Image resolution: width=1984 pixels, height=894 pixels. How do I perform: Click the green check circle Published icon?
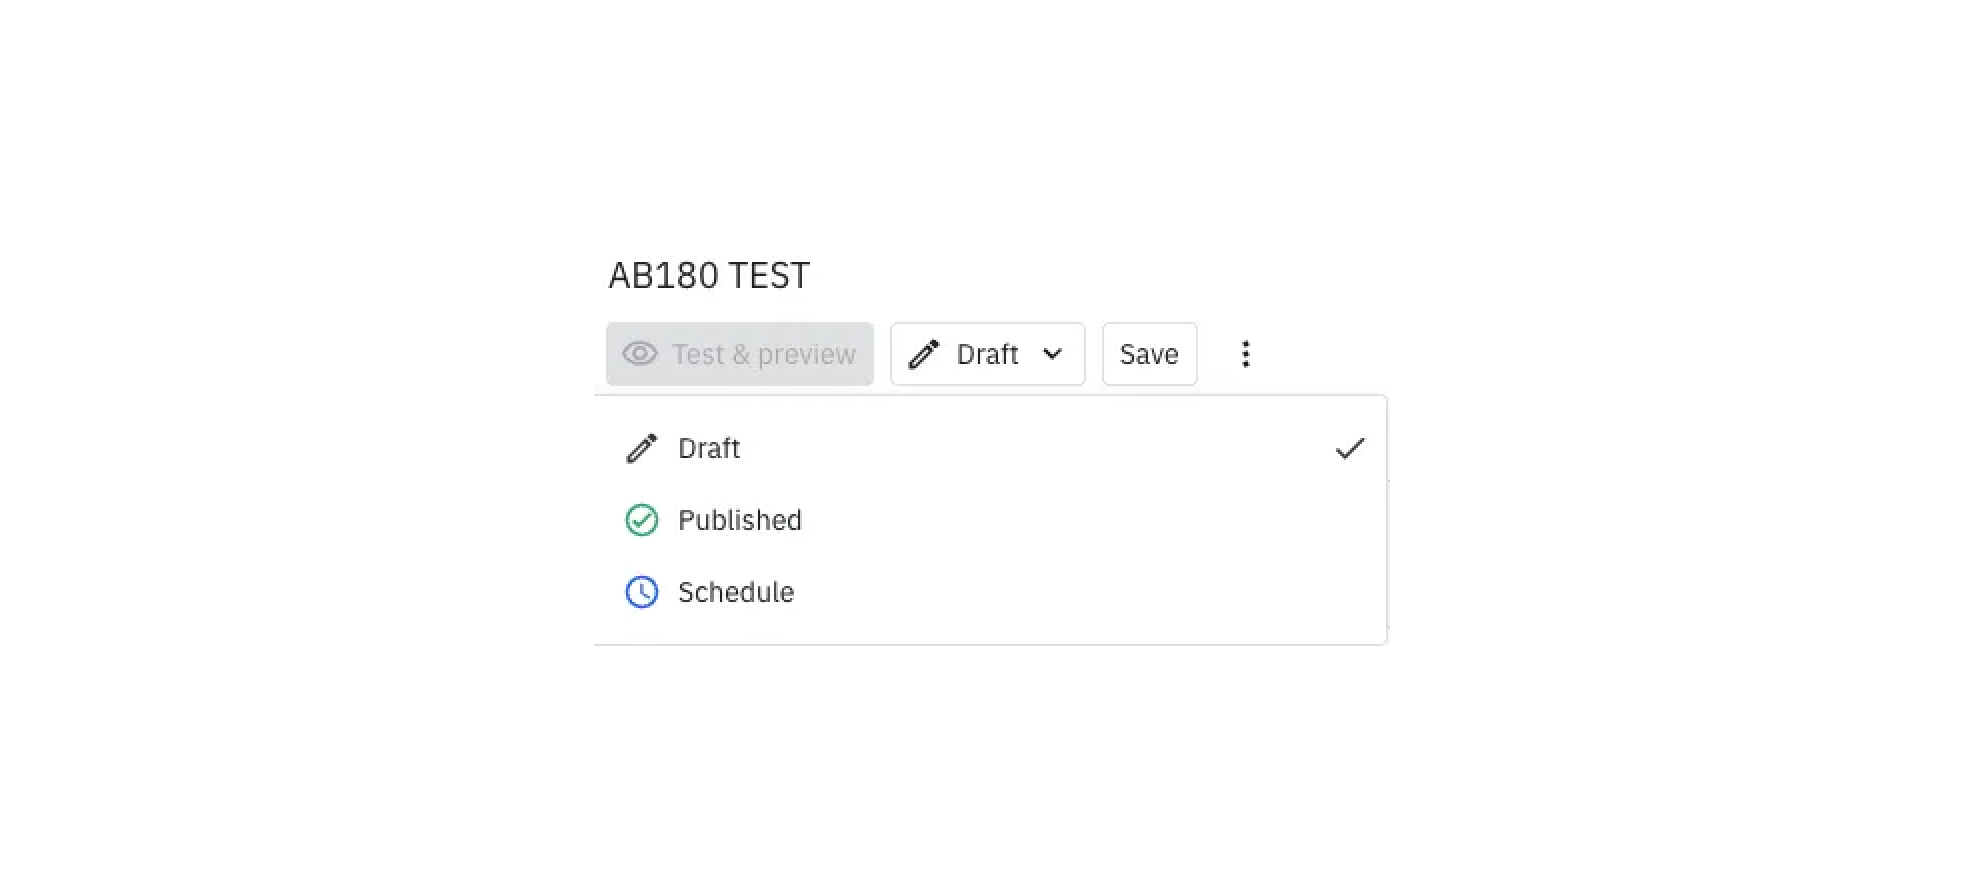642,520
